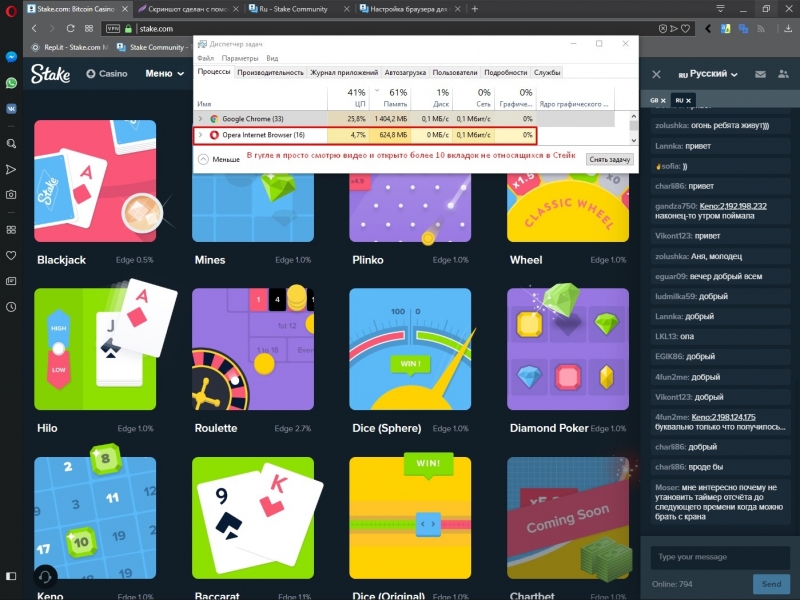Open the Keno:2,198,124,175 bet link

pos(723,417)
